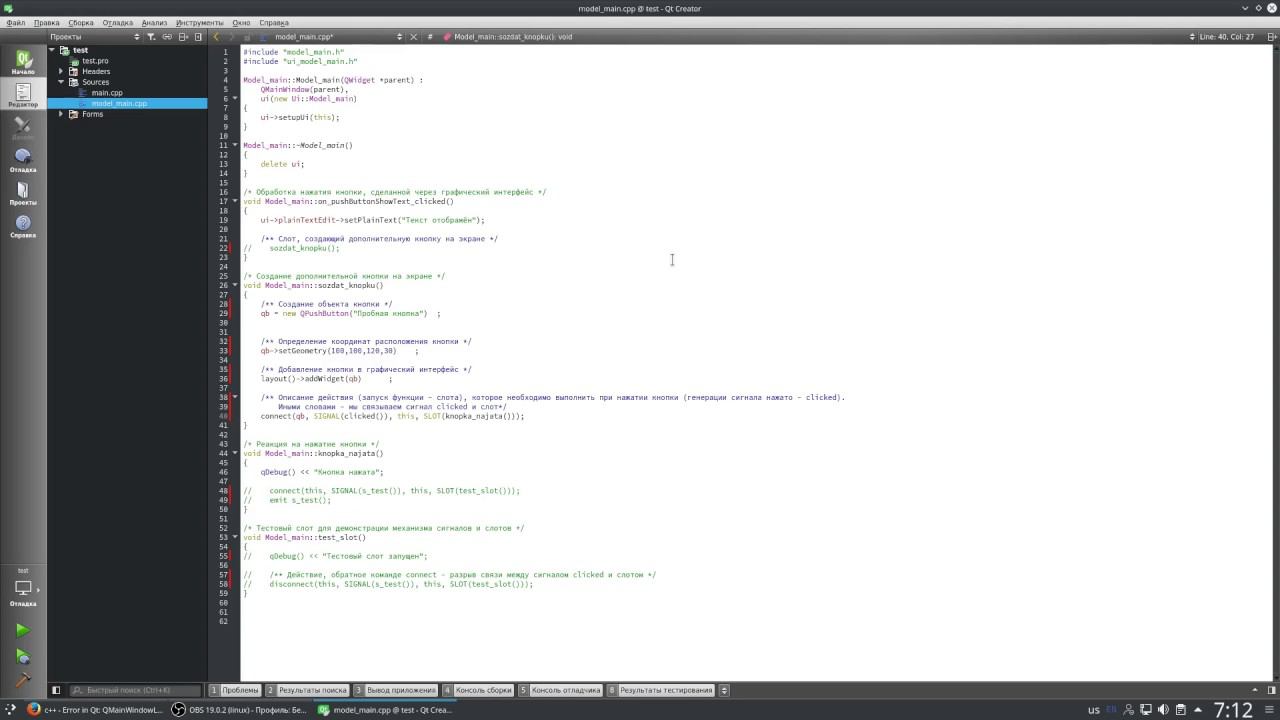The image size is (1280, 720).
Task: Show the Консоль сборки pane
Action: (x=478, y=690)
